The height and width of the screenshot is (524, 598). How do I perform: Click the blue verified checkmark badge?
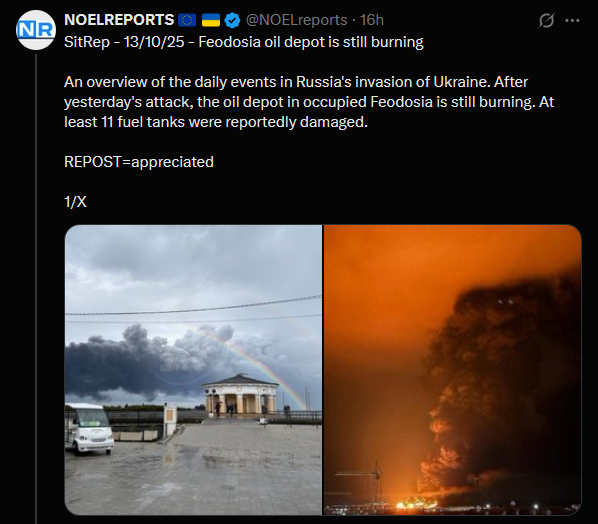(232, 20)
